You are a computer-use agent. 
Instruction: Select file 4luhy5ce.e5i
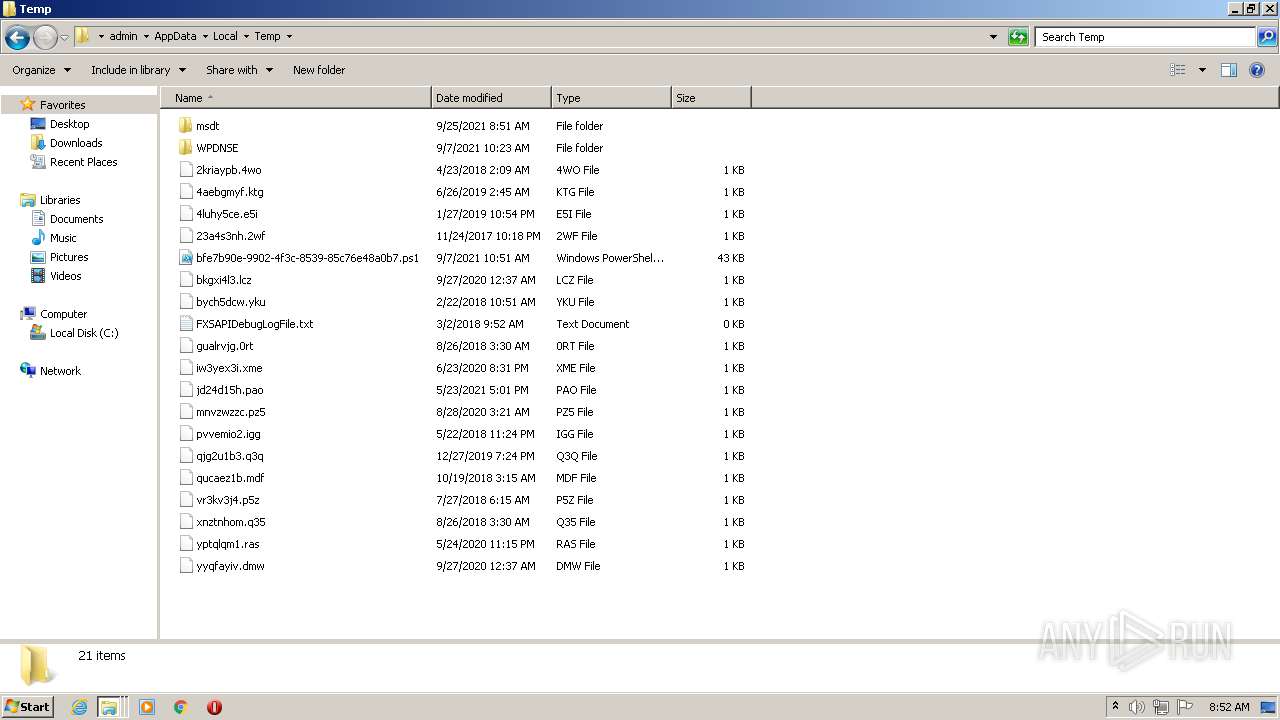227,214
